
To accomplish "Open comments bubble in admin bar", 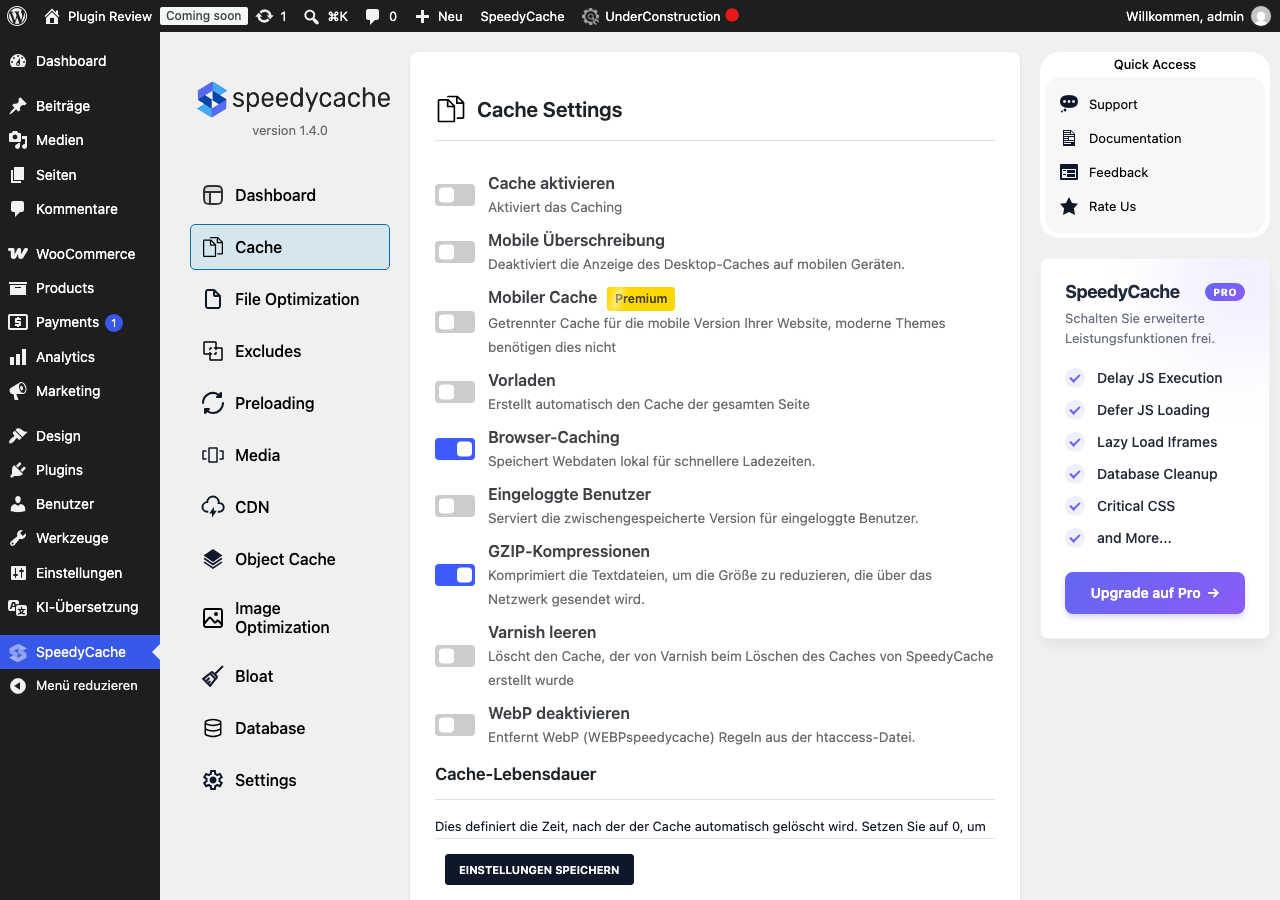I will 373,17.
